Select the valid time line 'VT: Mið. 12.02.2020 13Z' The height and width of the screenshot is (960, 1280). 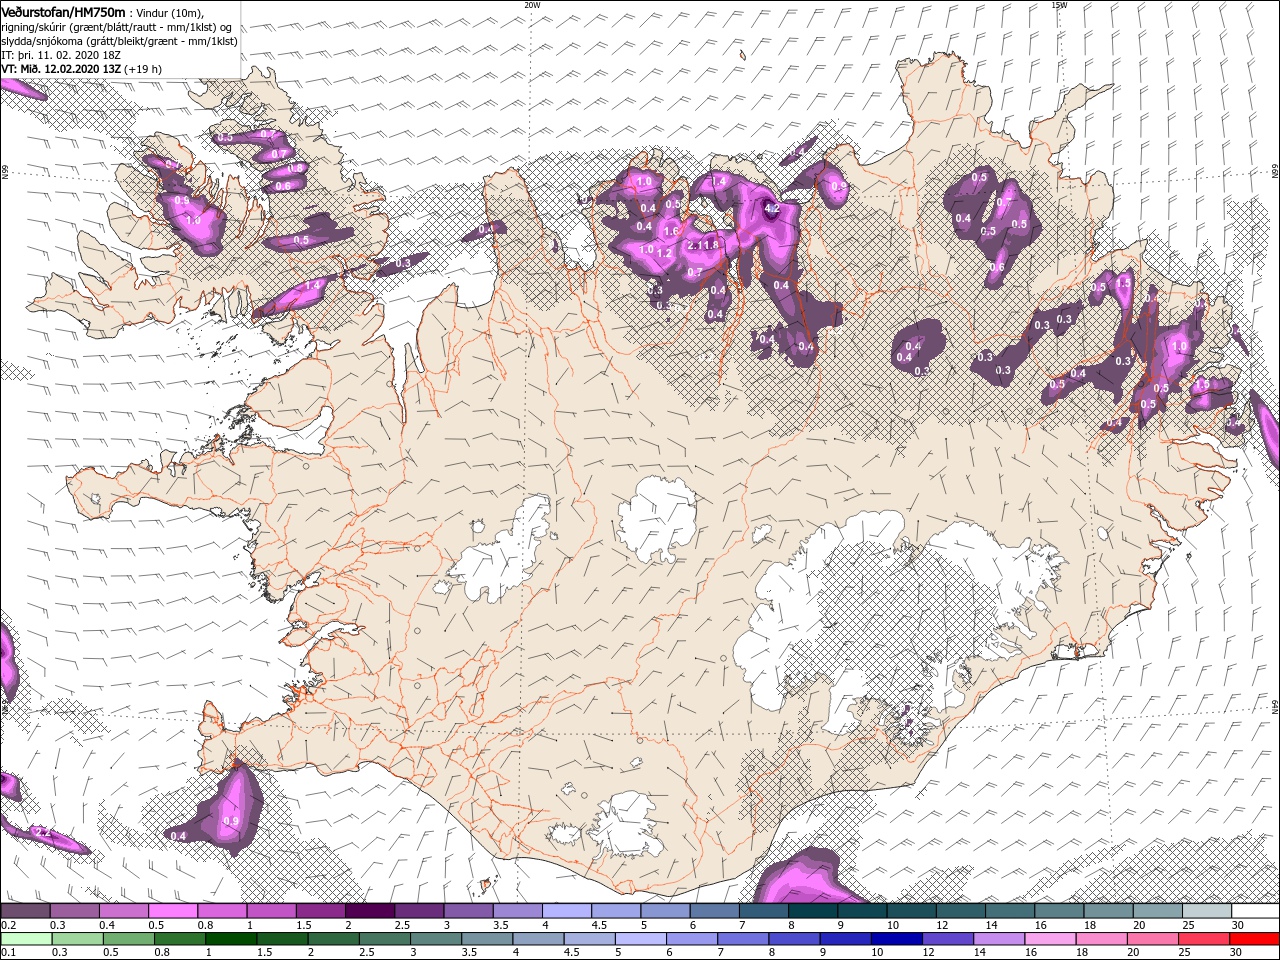click(61, 69)
